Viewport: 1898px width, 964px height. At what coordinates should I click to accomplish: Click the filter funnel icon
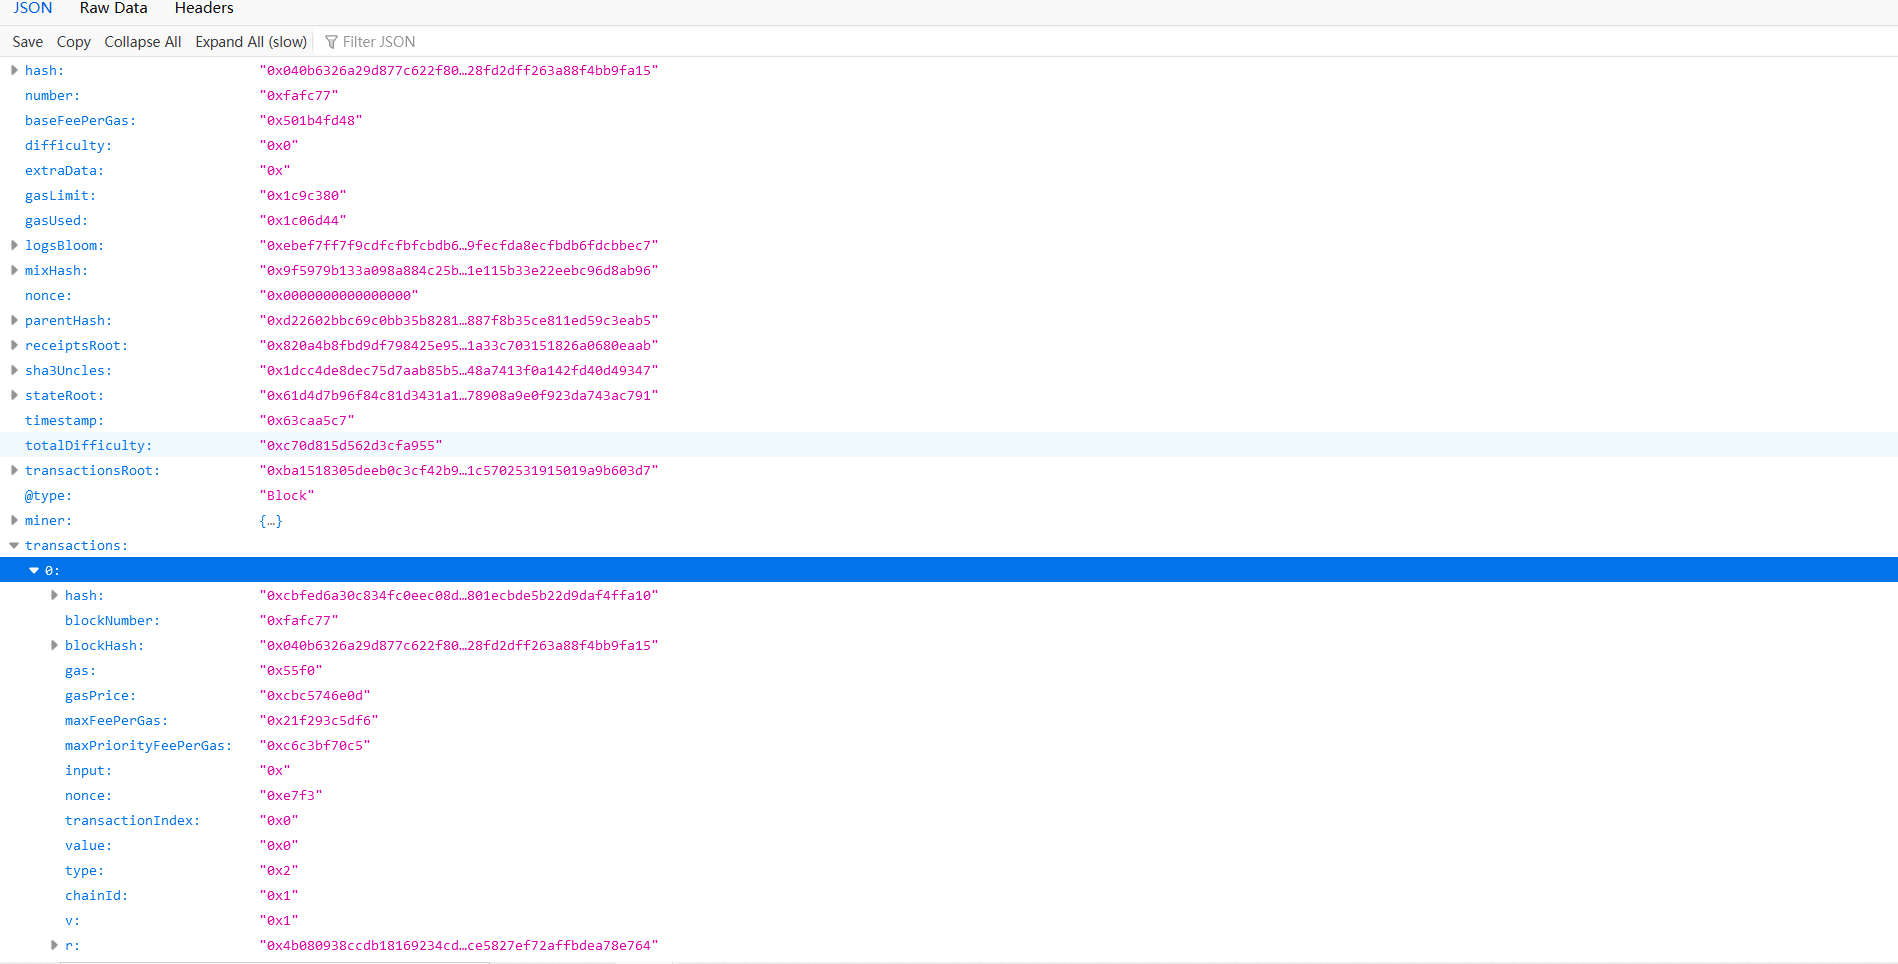tap(330, 41)
